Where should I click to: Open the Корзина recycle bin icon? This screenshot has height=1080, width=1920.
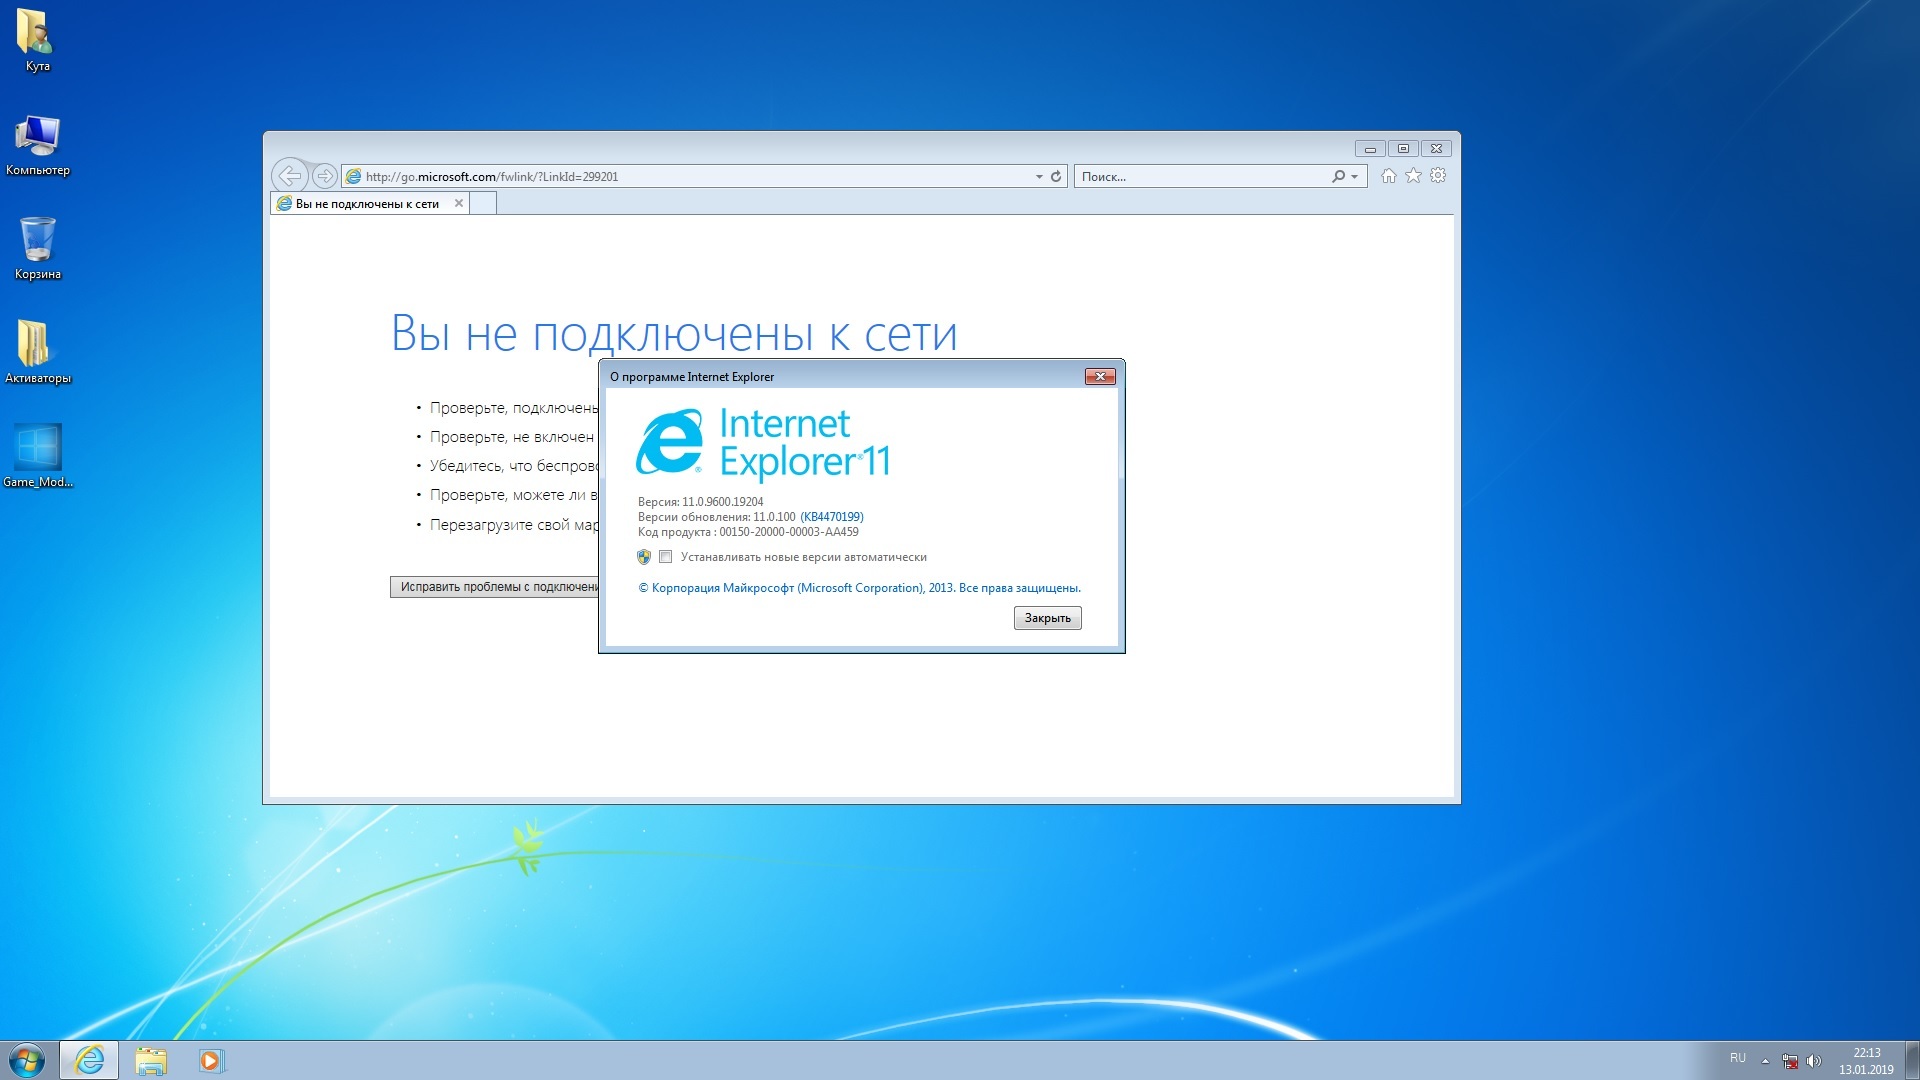tap(37, 248)
